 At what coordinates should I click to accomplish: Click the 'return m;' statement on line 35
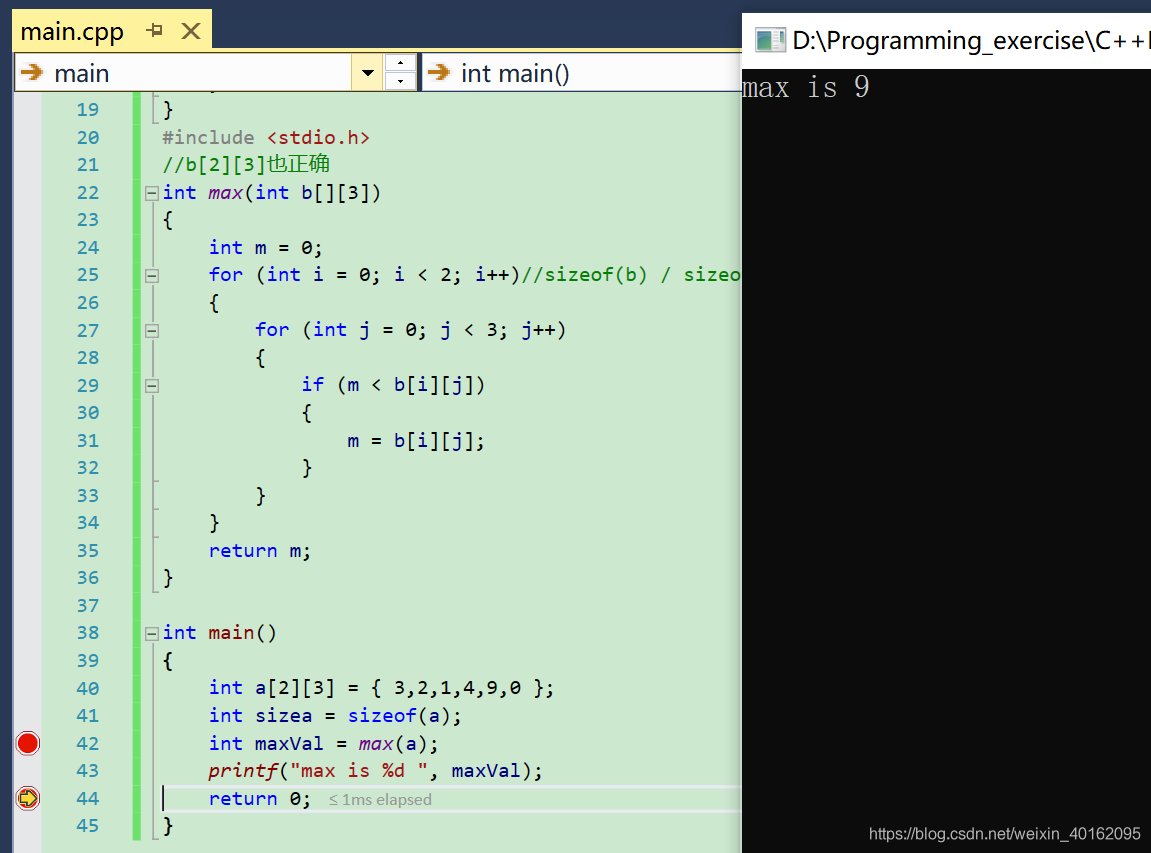259,551
